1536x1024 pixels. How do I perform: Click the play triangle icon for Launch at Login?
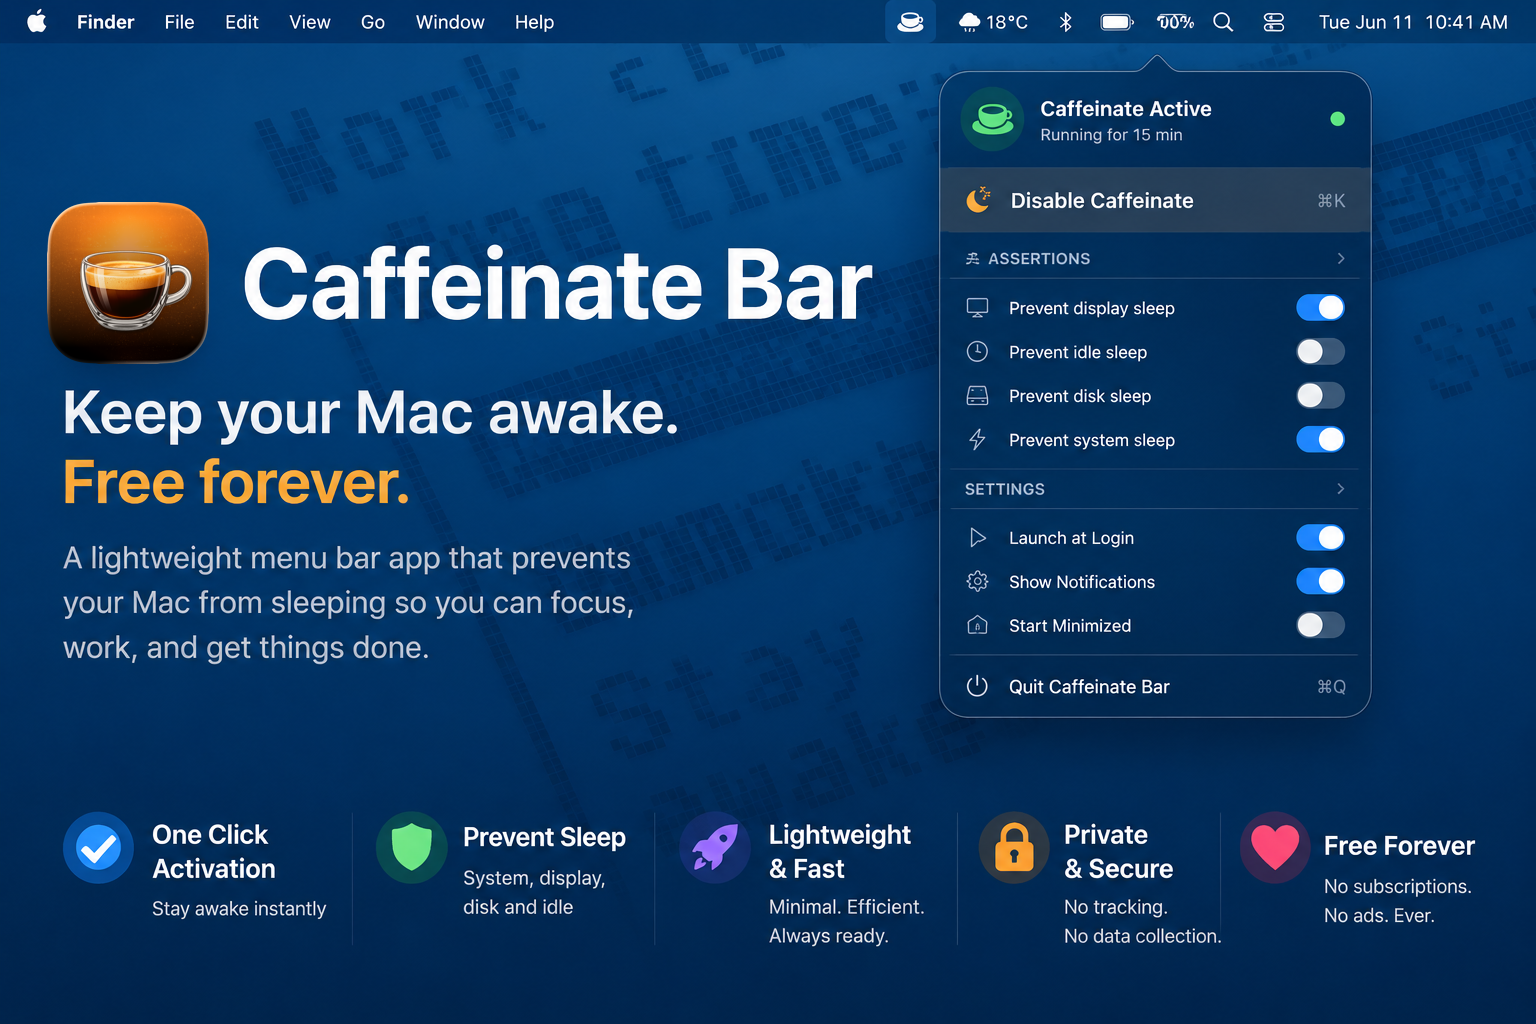[977, 538]
